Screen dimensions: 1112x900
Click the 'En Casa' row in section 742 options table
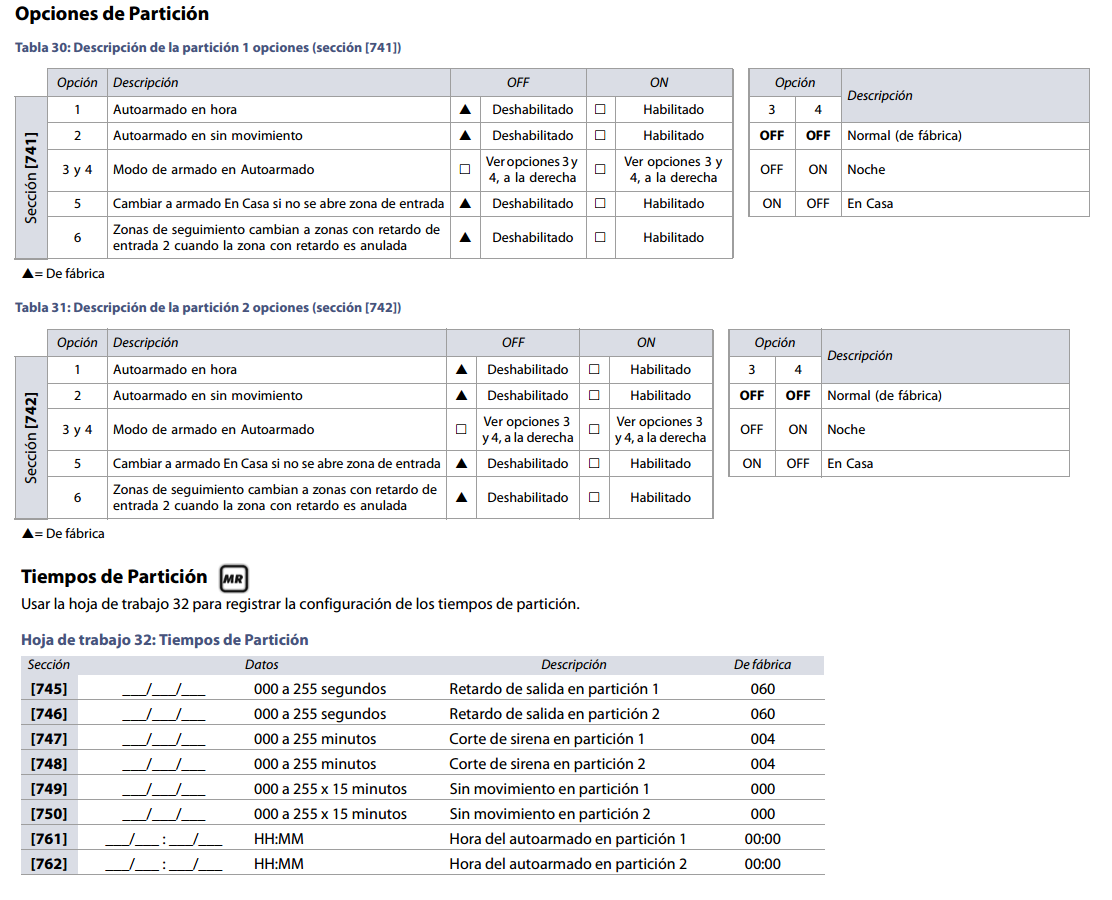(x=898, y=463)
